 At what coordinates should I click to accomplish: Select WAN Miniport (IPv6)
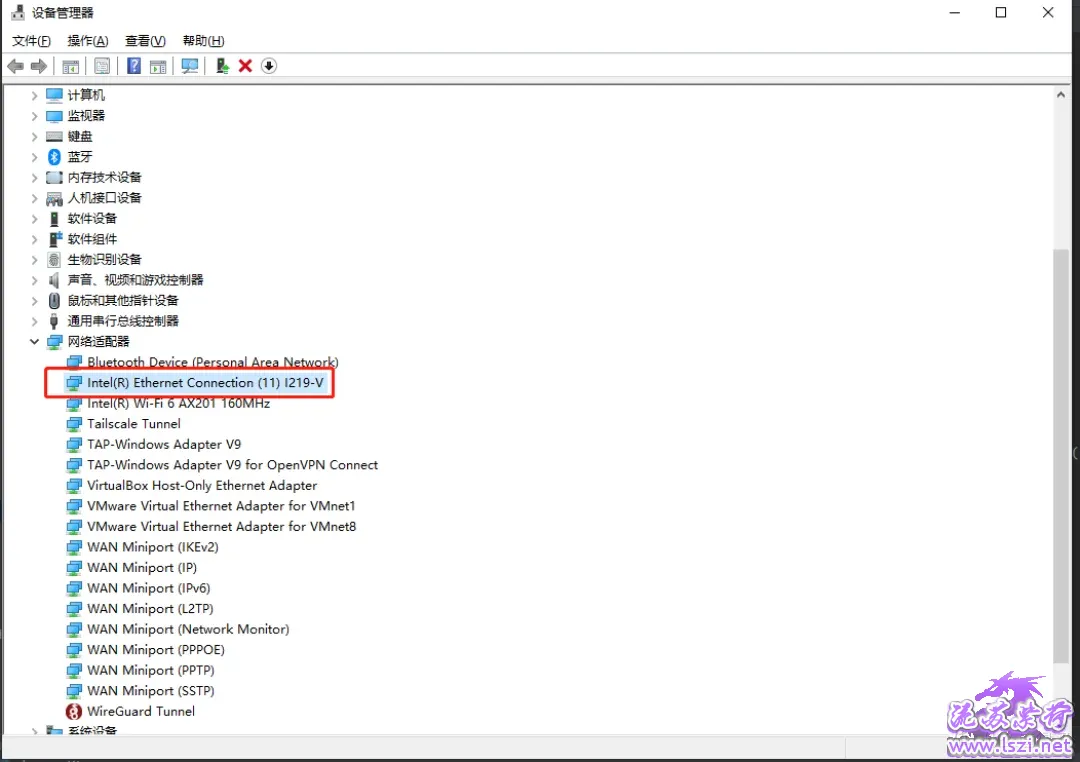(149, 588)
